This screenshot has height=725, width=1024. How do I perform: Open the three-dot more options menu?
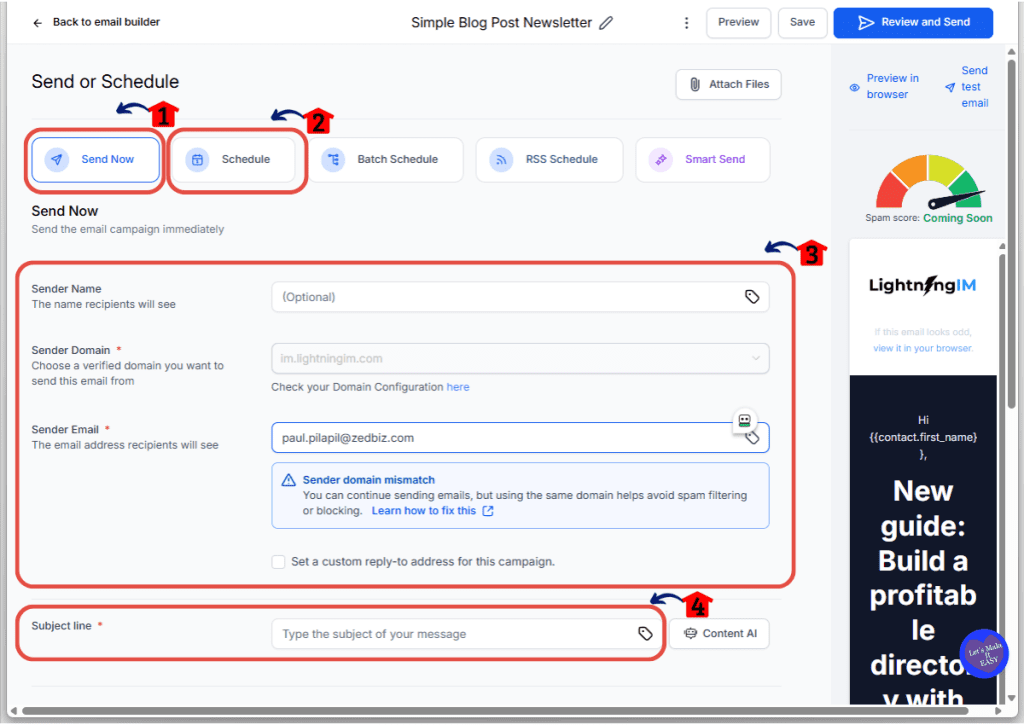(686, 23)
